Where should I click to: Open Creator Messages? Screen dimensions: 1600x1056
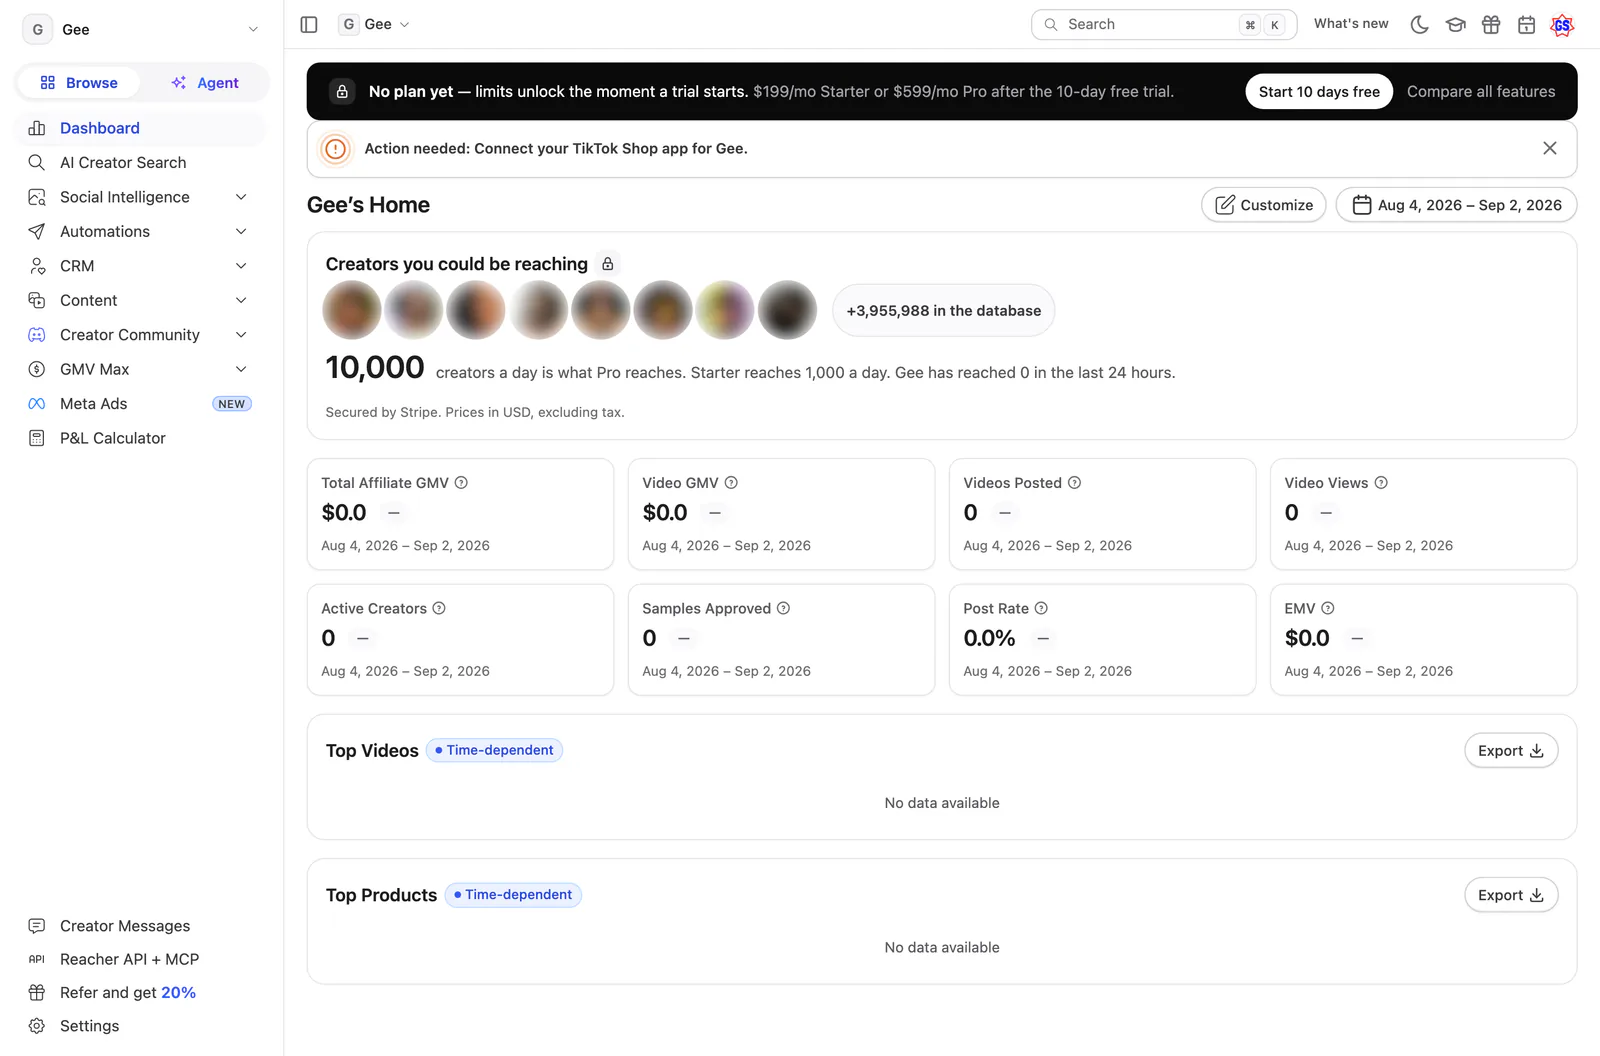140,926
